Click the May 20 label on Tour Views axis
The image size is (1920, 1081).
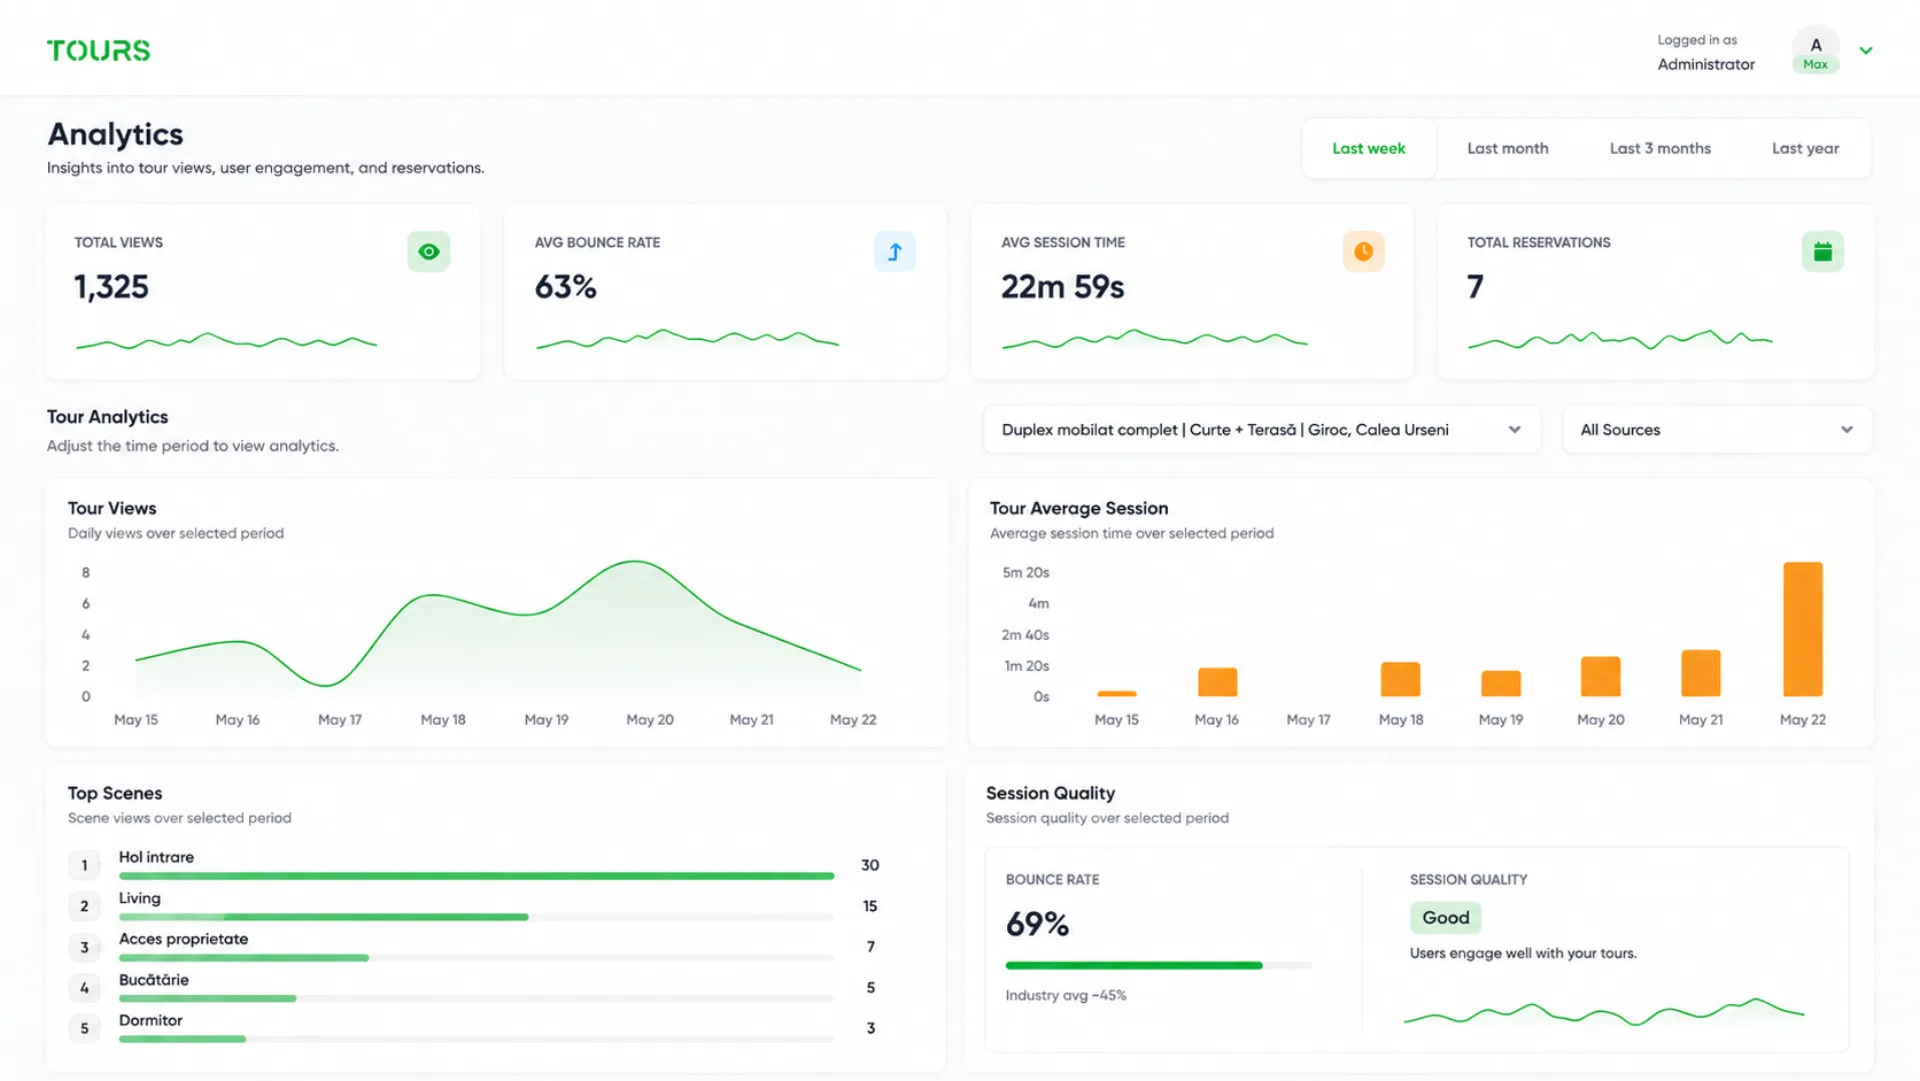(x=650, y=720)
